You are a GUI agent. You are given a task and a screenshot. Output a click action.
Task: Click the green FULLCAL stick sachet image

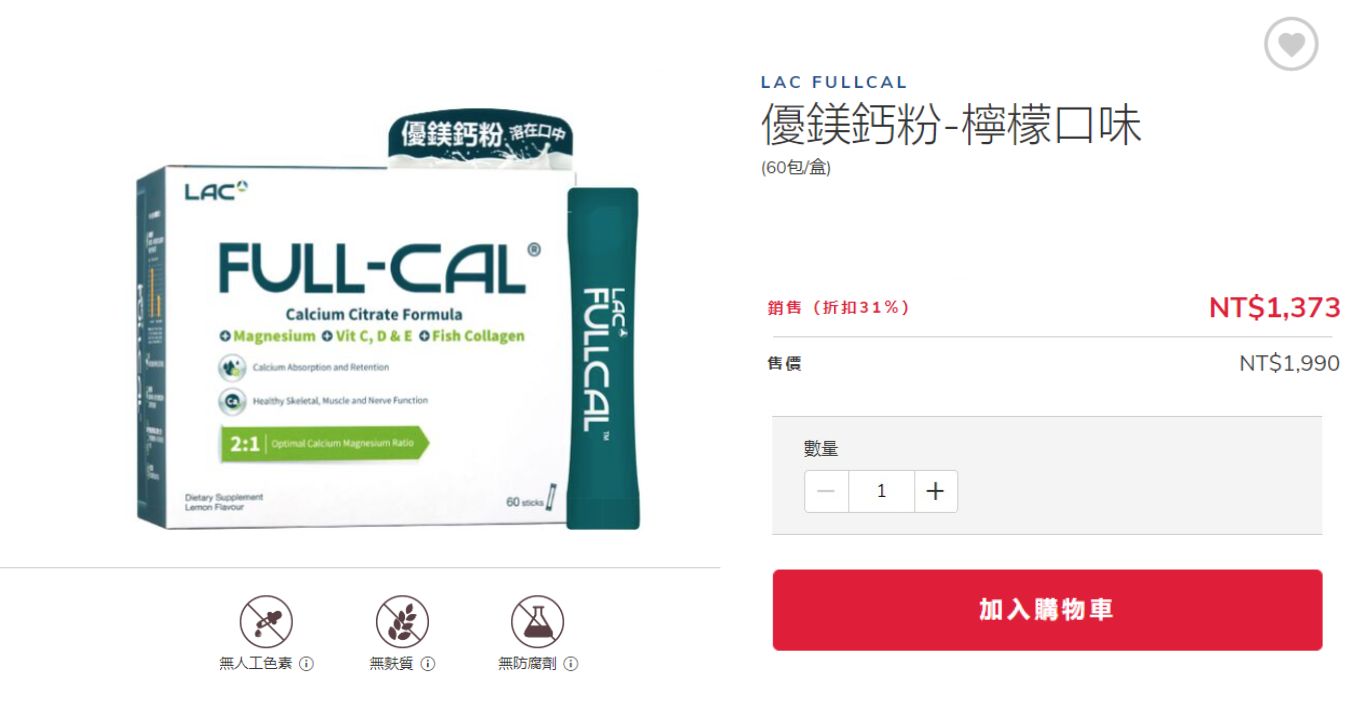pyautogui.click(x=603, y=358)
